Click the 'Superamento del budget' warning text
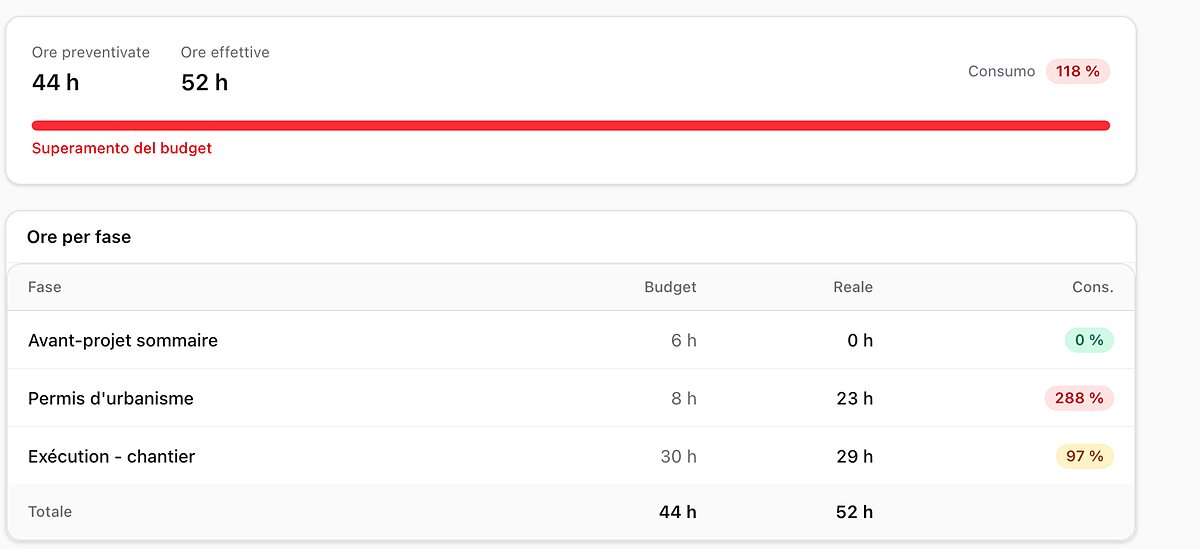Screen dimensions: 1200x549 (122, 148)
